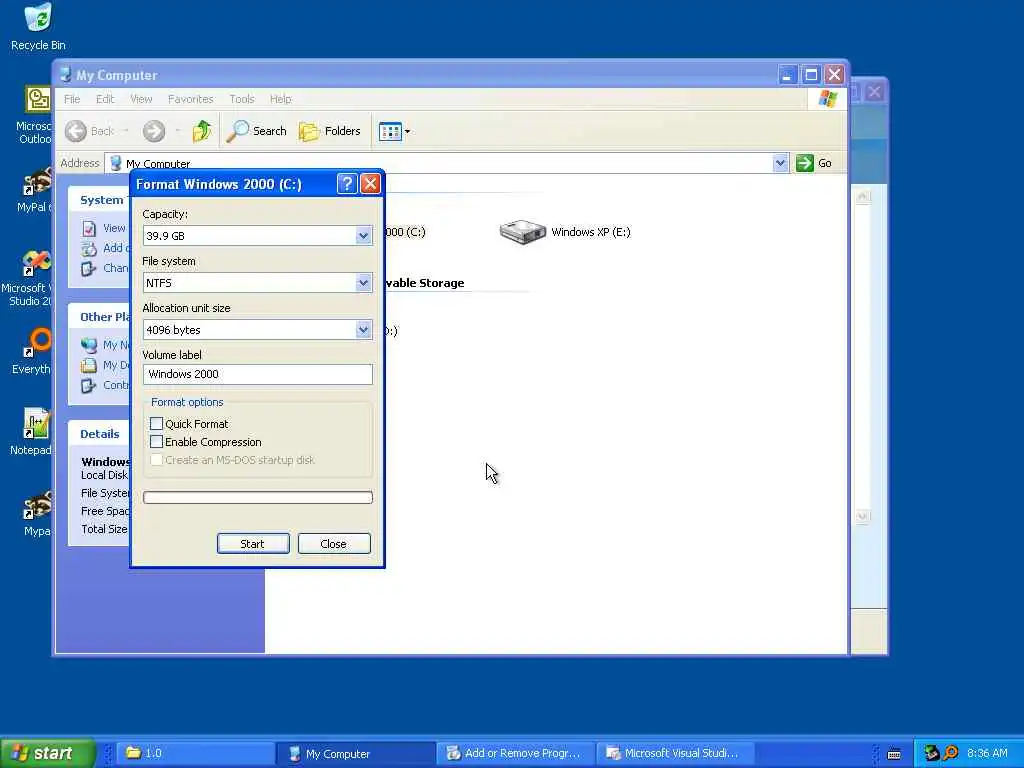Screen dimensions: 1024x768
Task: Click View system information task icon
Action: 89,229
